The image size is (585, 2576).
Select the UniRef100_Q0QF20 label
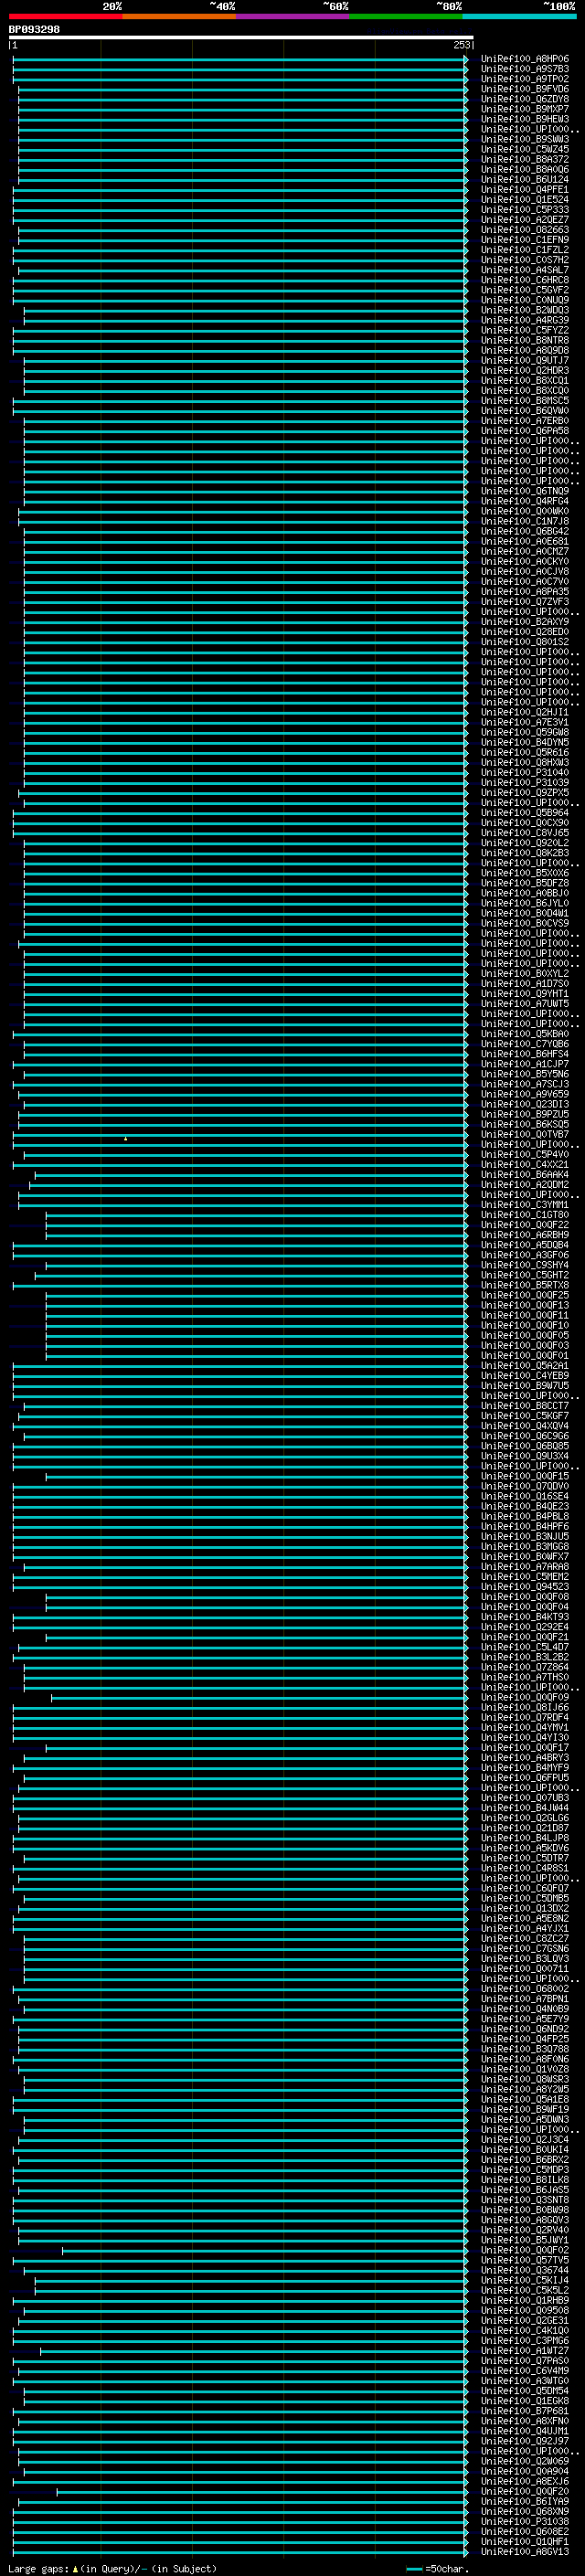point(524,2491)
